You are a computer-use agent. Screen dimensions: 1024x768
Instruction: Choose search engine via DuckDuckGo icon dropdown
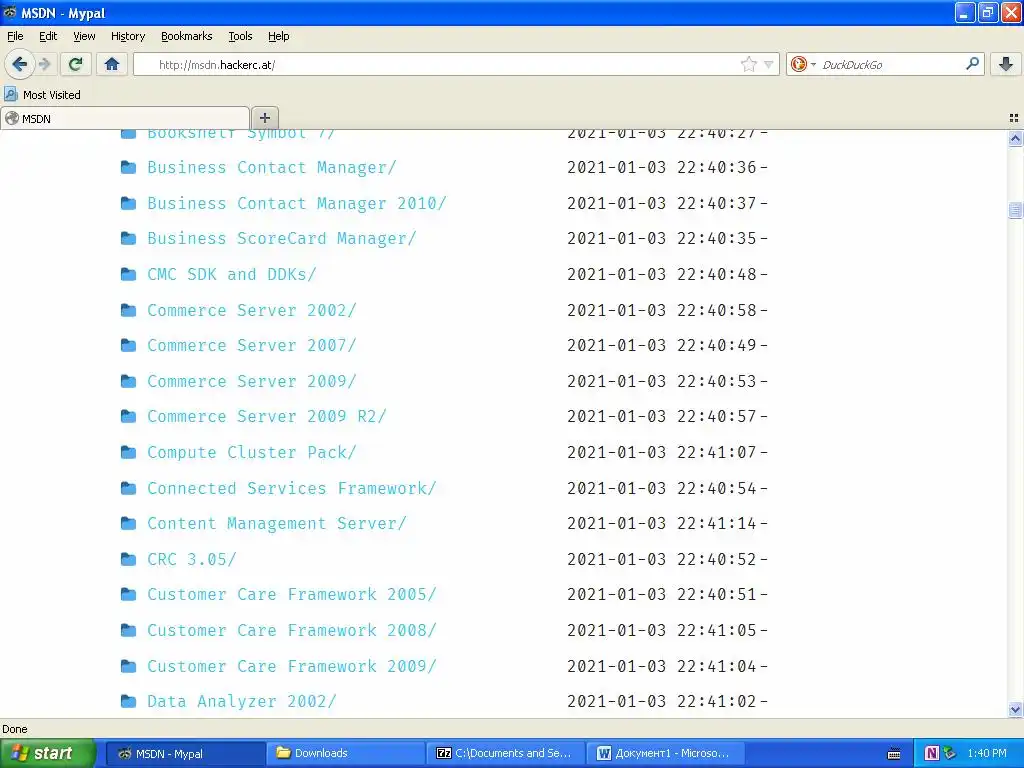[x=803, y=64]
